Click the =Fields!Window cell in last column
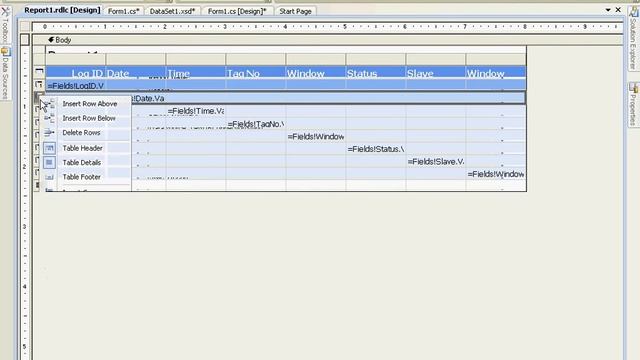 point(496,174)
